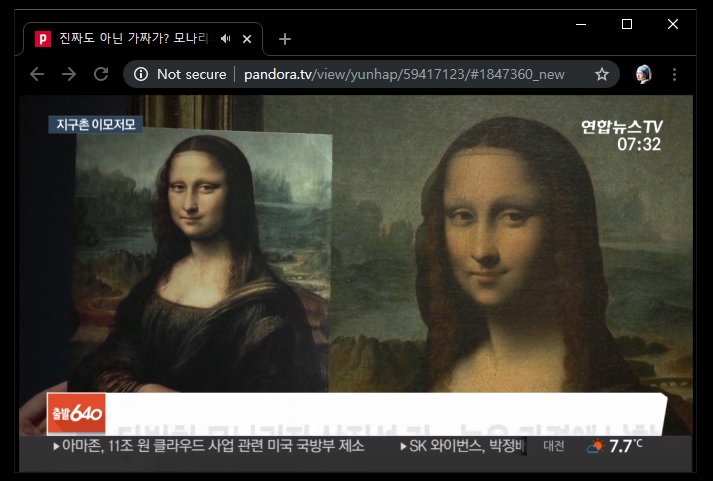
Task: Click the 지구촌 이모저모 caption label
Action: 95,124
